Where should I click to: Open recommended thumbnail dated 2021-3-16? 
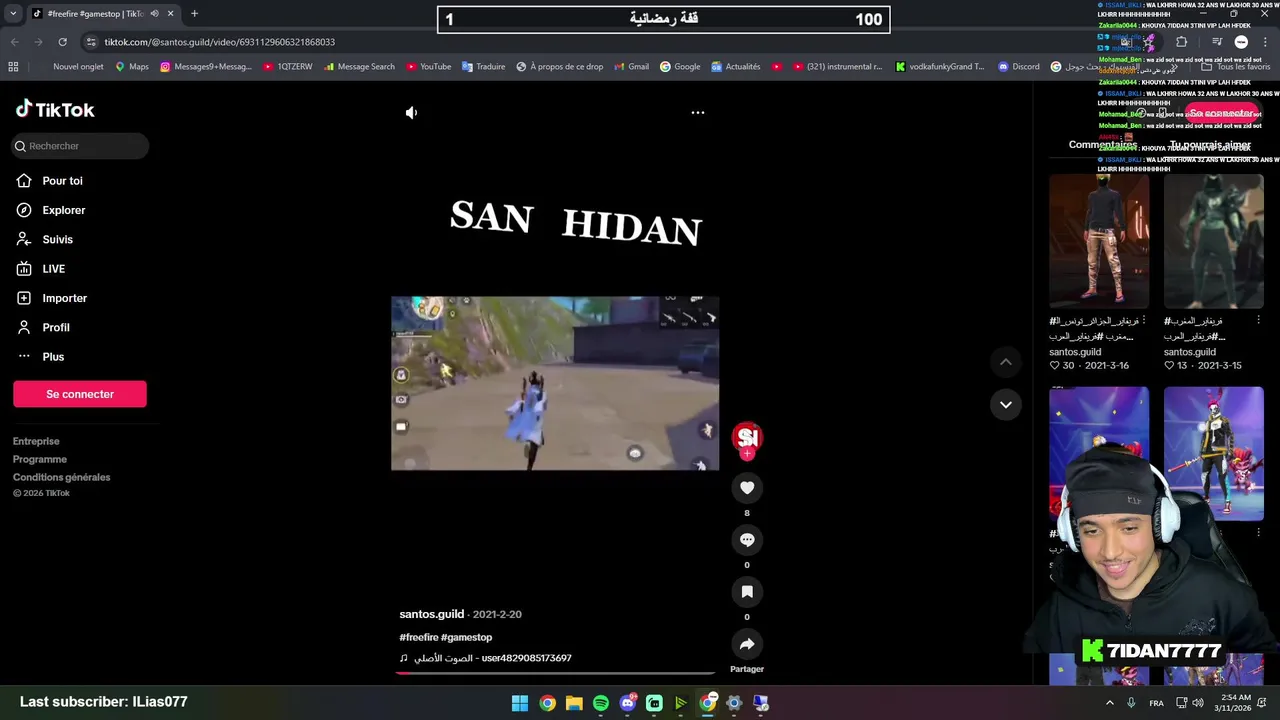click(1099, 241)
